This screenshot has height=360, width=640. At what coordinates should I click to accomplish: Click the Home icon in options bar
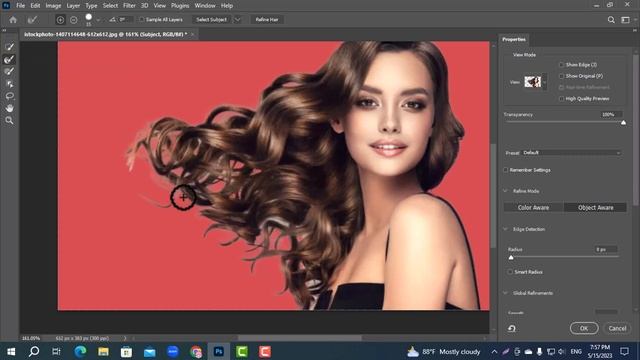(x=13, y=20)
